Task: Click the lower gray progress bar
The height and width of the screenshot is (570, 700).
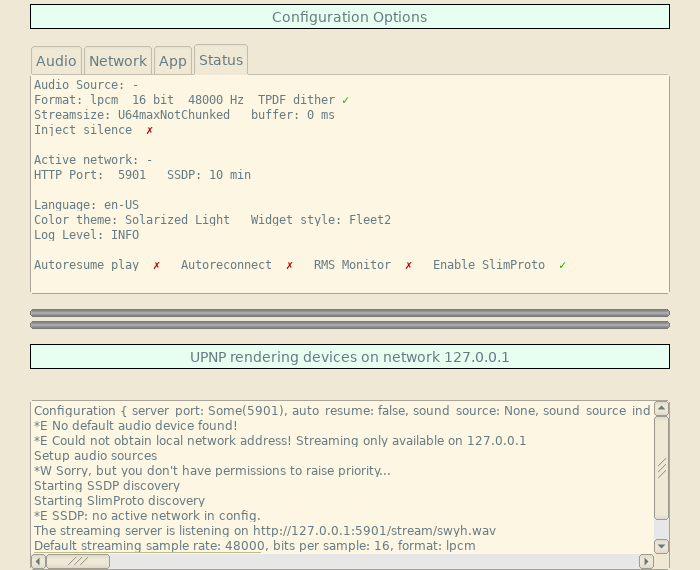Action: click(350, 325)
